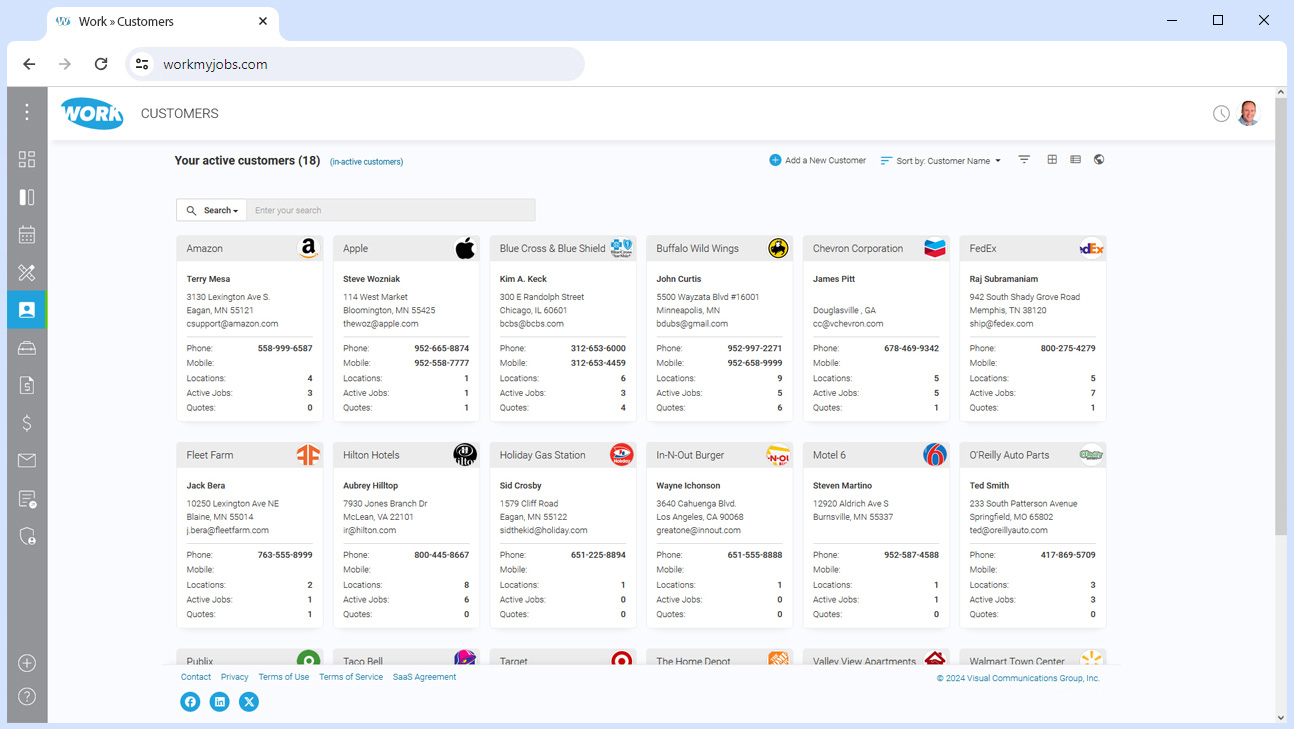Open the Sort by Customer Name dropdown
1294x729 pixels.
pos(941,161)
